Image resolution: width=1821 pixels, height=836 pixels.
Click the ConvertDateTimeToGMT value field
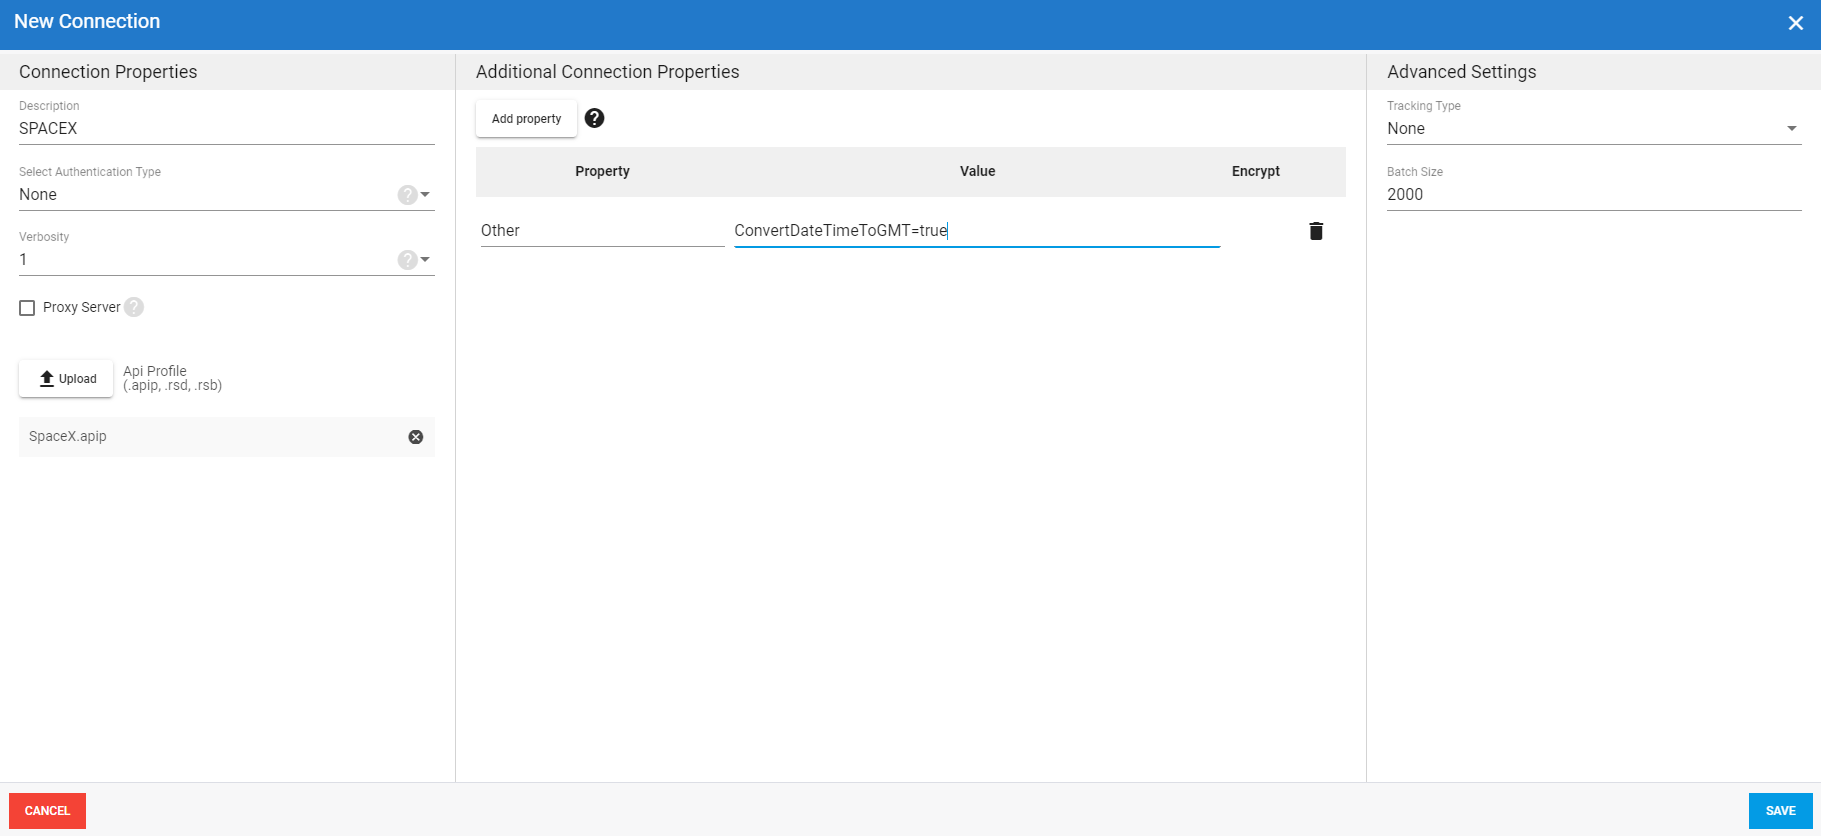pos(976,231)
